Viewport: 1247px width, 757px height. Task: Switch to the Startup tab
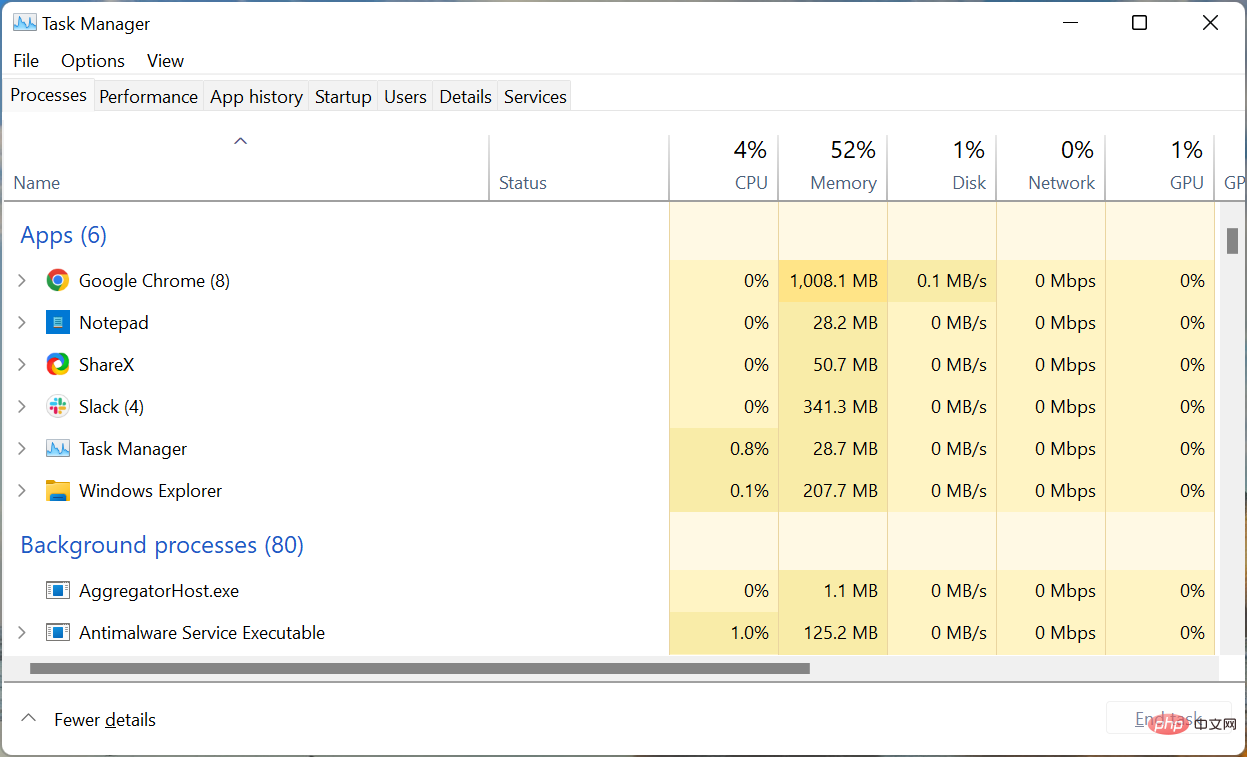(343, 97)
